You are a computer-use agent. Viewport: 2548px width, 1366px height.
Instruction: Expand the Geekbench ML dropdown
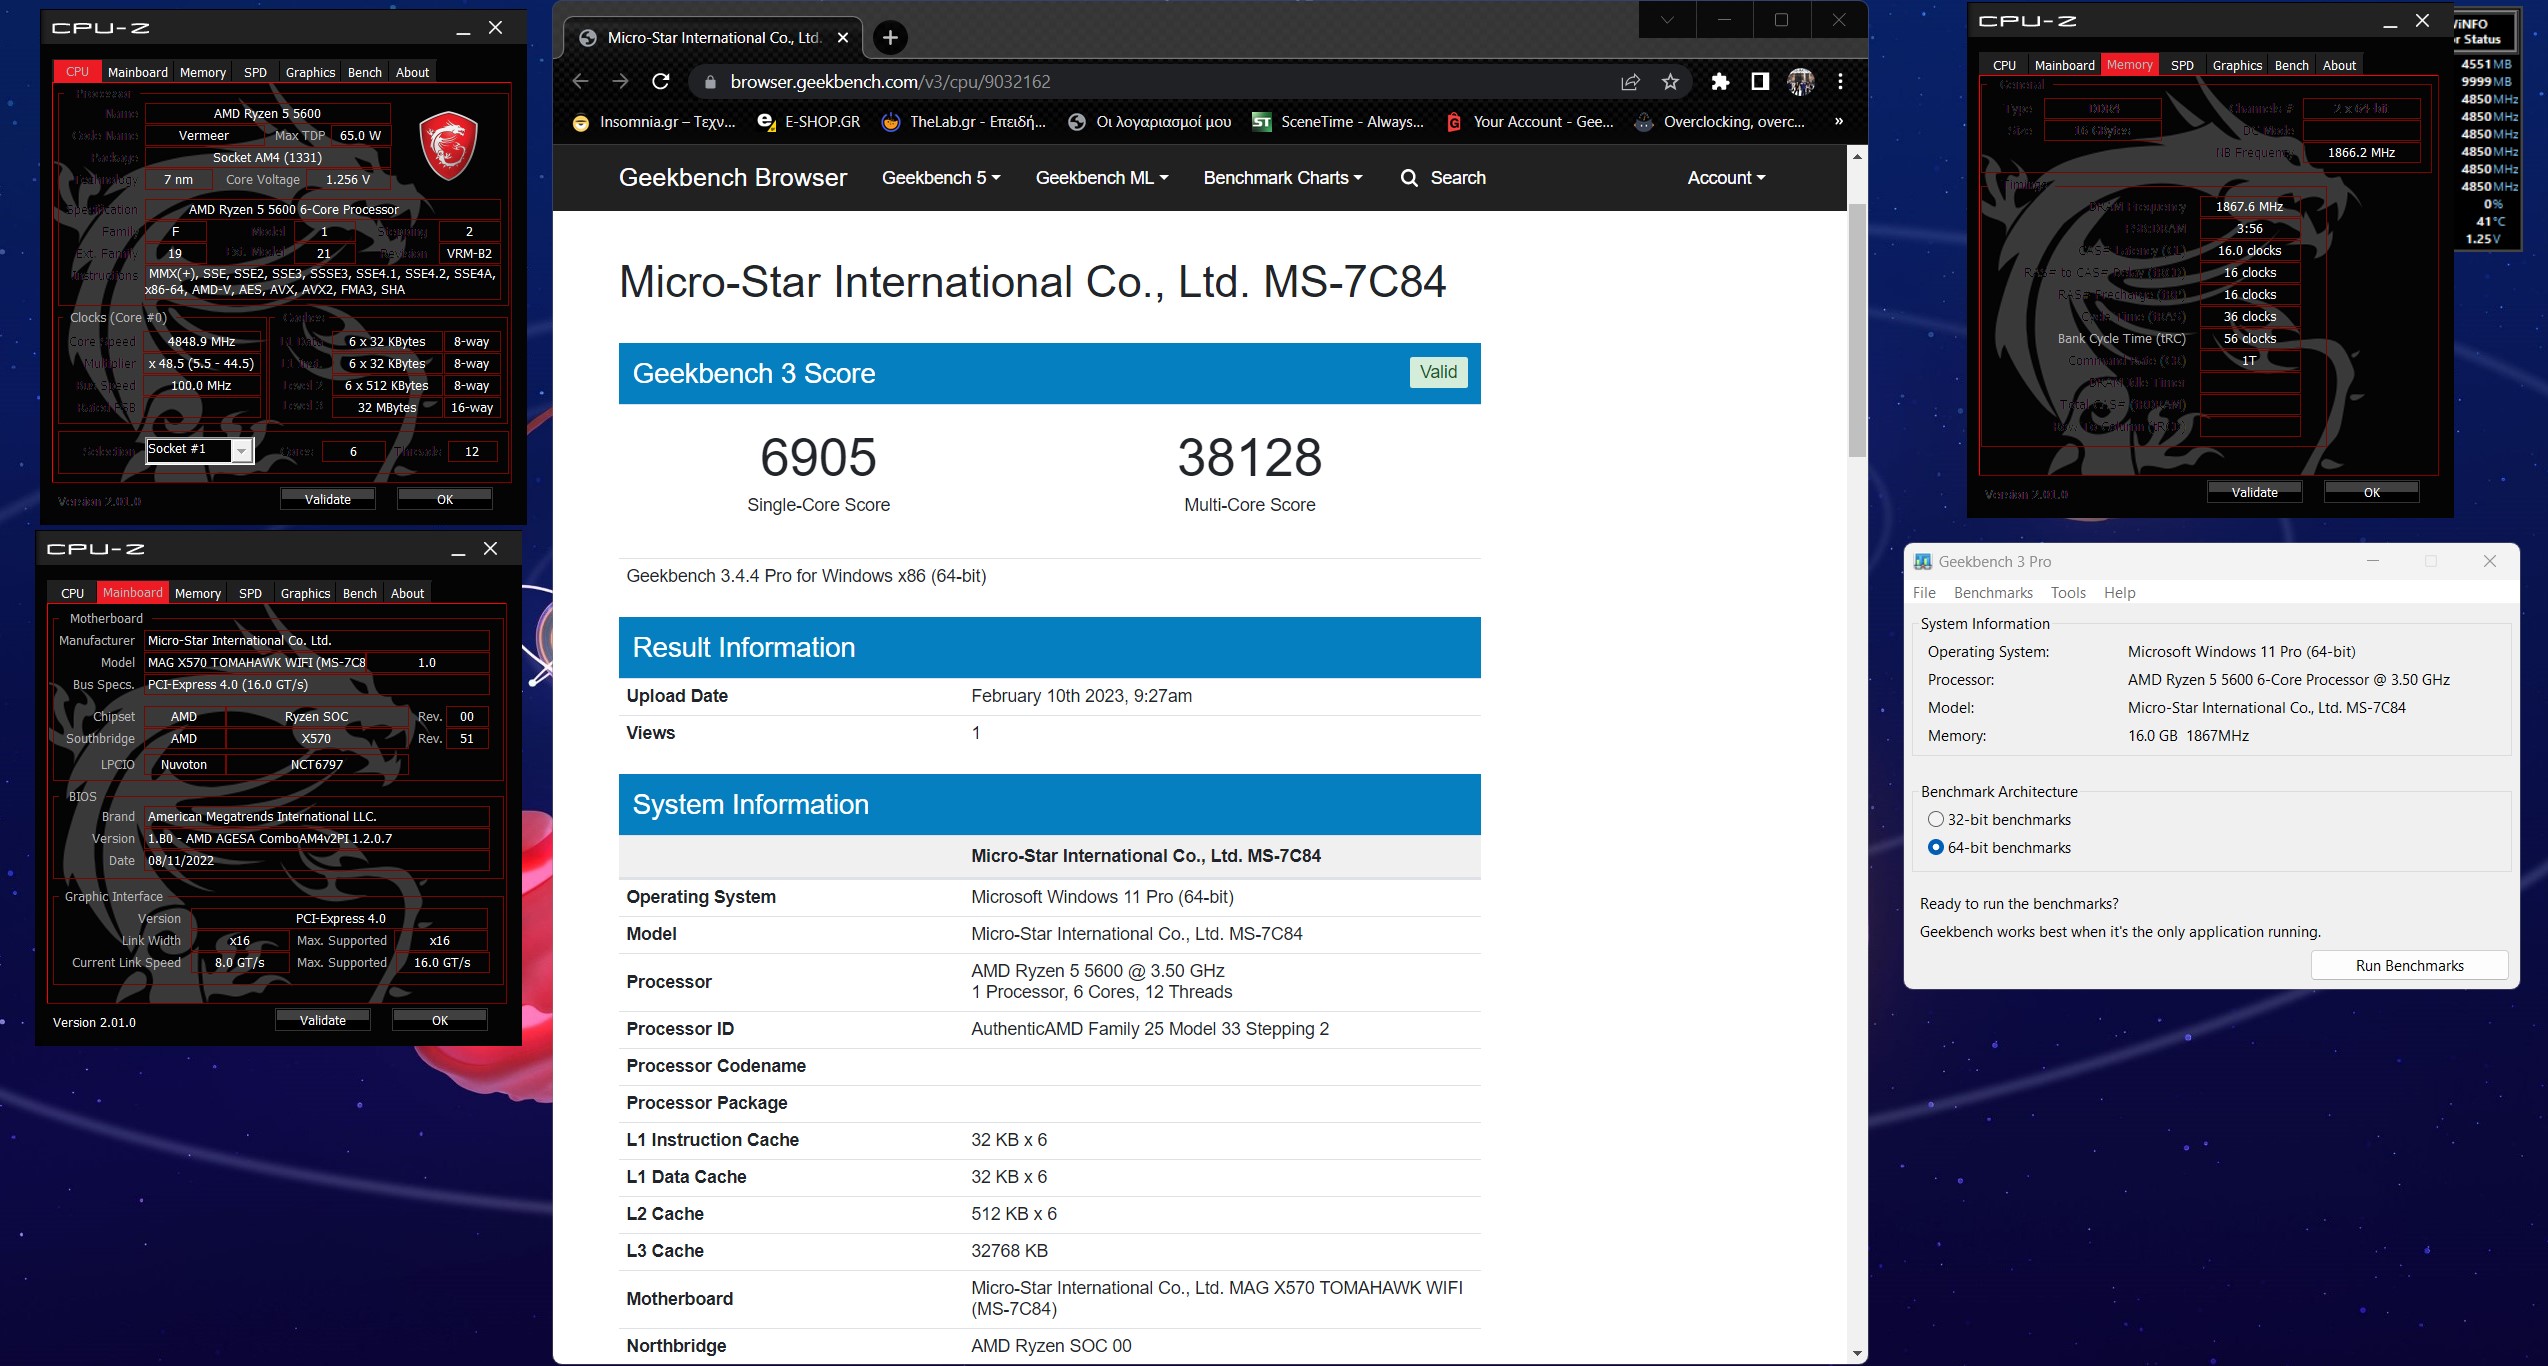pyautogui.click(x=1101, y=178)
